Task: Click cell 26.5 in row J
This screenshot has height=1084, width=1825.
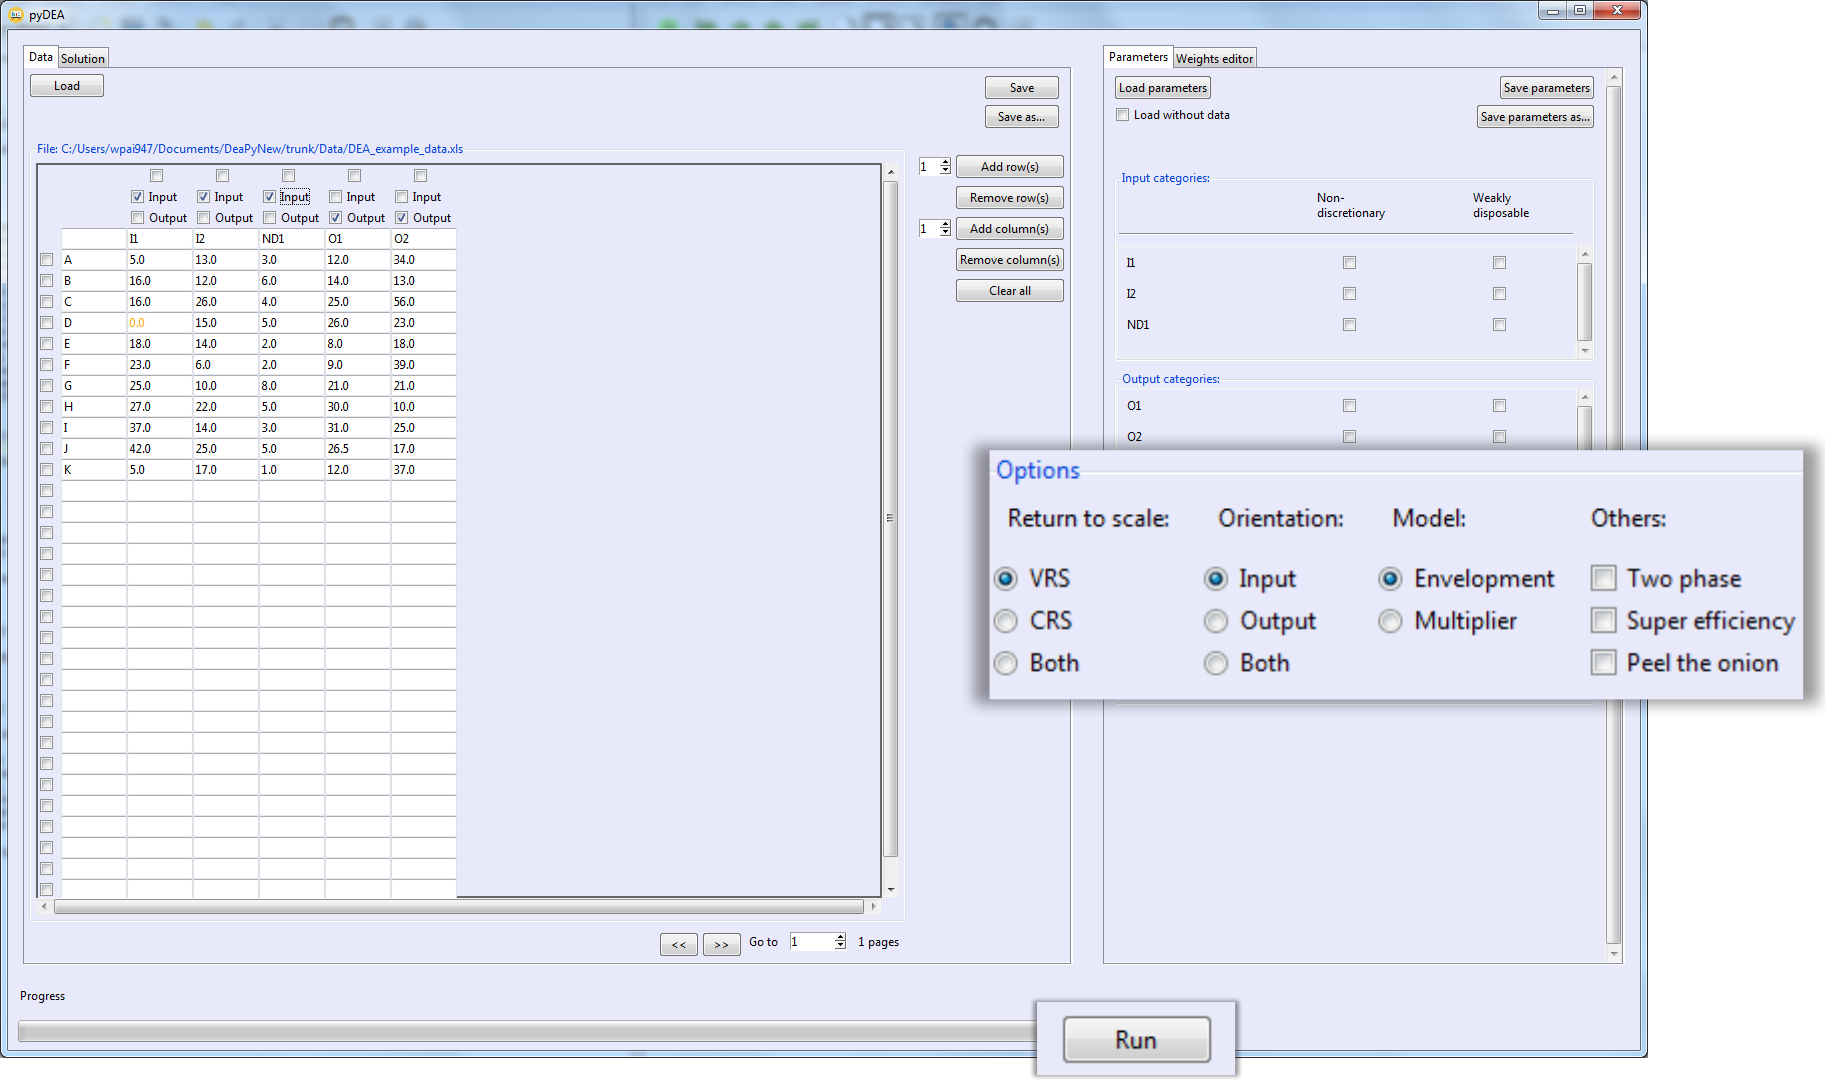Action: click(x=357, y=449)
